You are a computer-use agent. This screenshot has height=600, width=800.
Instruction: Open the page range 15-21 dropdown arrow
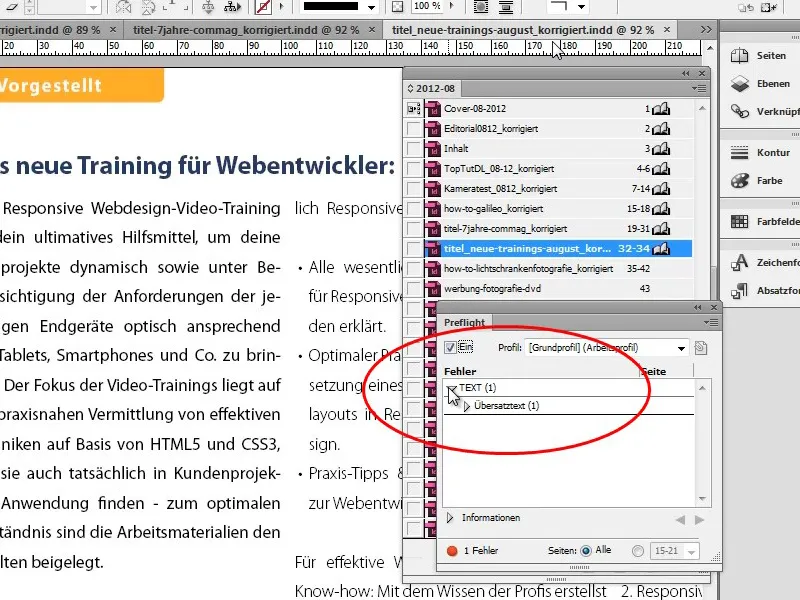[x=691, y=552]
